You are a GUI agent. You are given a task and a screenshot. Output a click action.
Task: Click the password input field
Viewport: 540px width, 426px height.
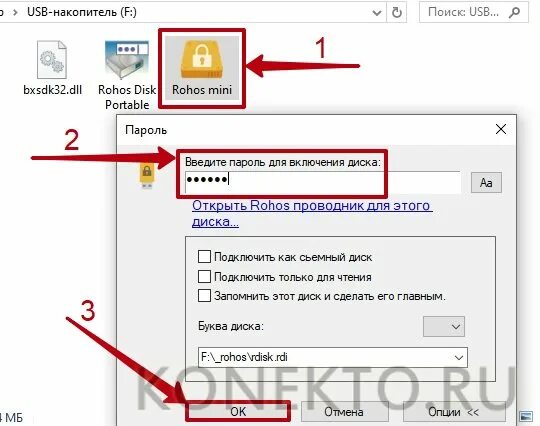(x=322, y=182)
